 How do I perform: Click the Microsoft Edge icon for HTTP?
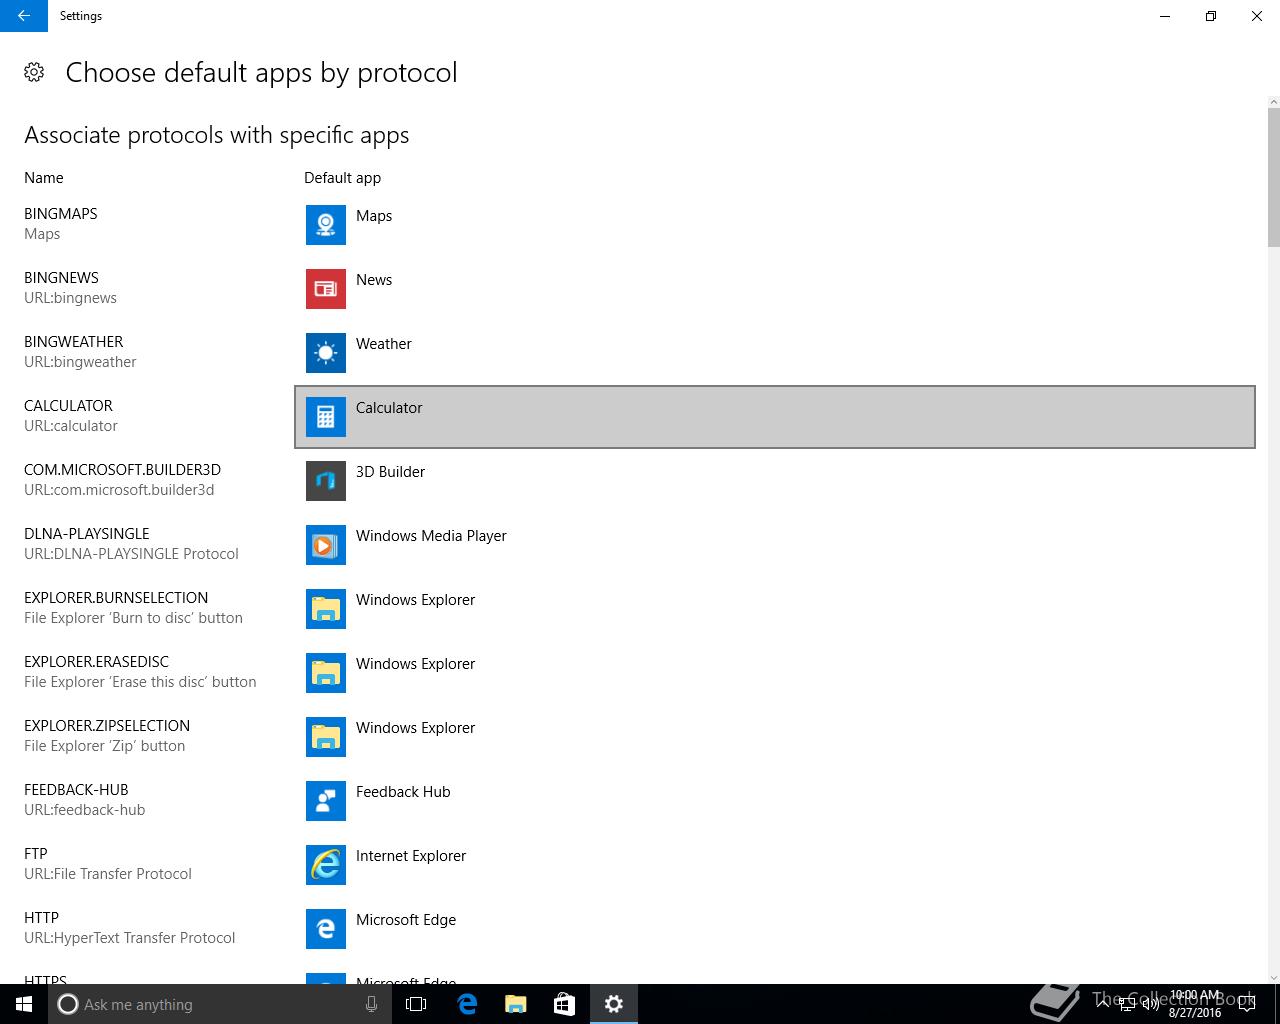pyautogui.click(x=326, y=929)
